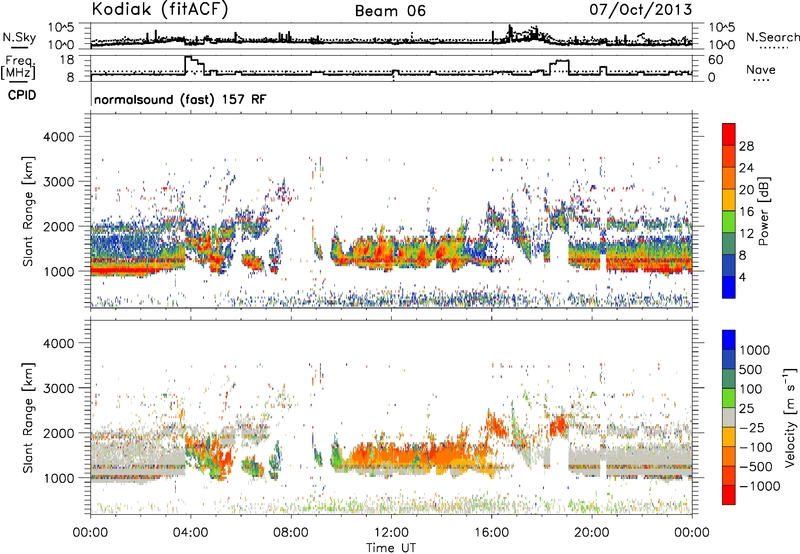Click the 'Power [dB]' color bar title
This screenshot has width=800, height=554.
763,211
